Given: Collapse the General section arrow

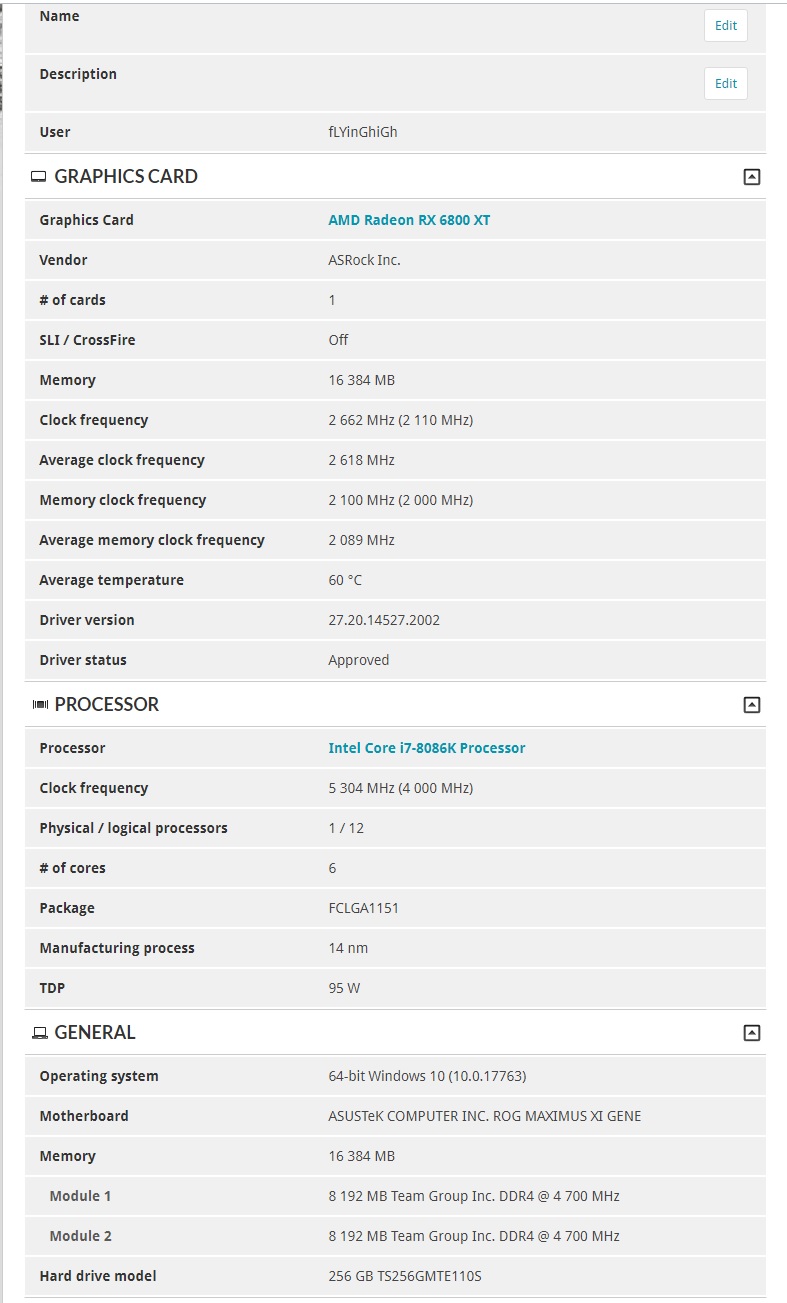Looking at the screenshot, I should [x=752, y=1033].
